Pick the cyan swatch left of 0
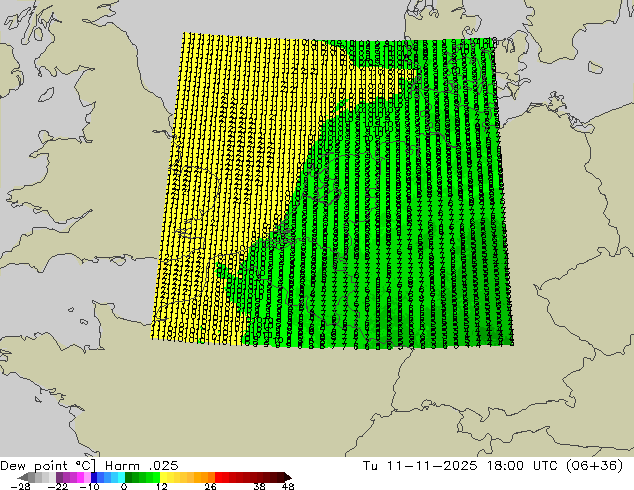This screenshot has width=634, height=490. click(121, 477)
